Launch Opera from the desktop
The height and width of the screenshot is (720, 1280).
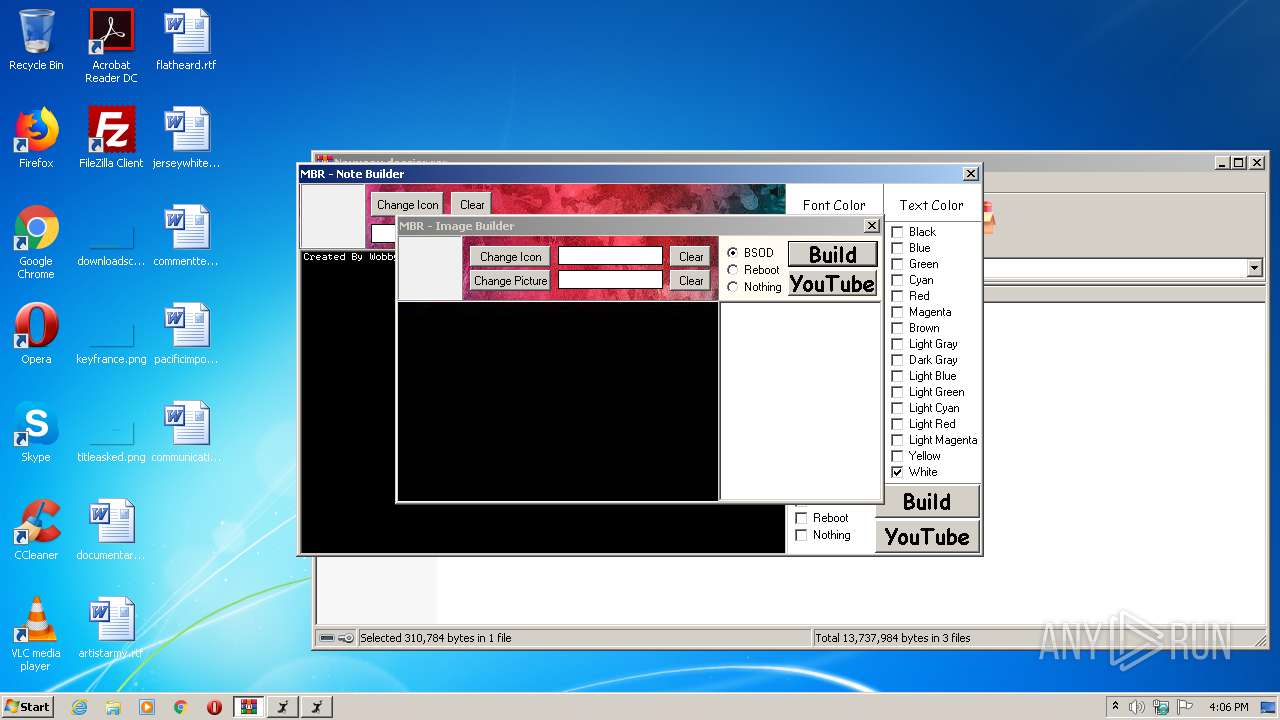[36, 334]
